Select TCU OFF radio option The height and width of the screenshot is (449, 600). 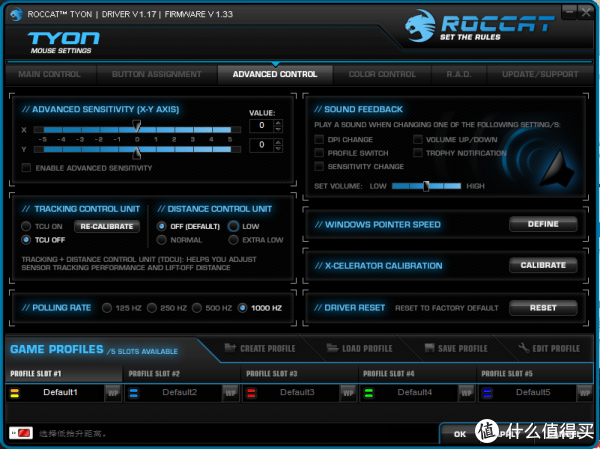coord(26,240)
